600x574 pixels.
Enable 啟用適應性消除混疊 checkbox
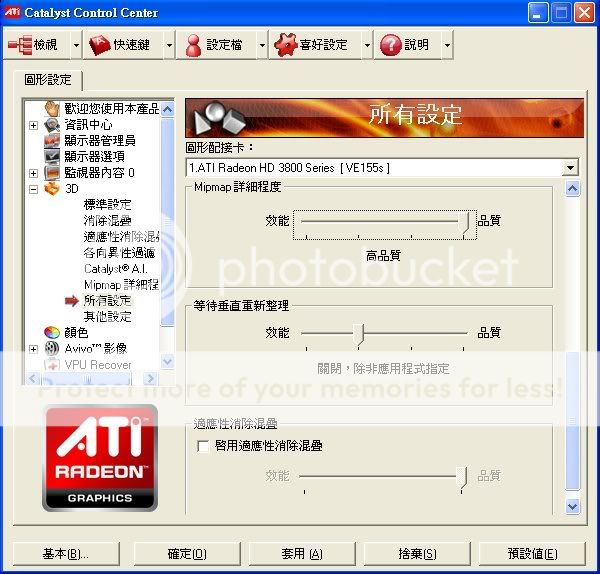(203, 446)
